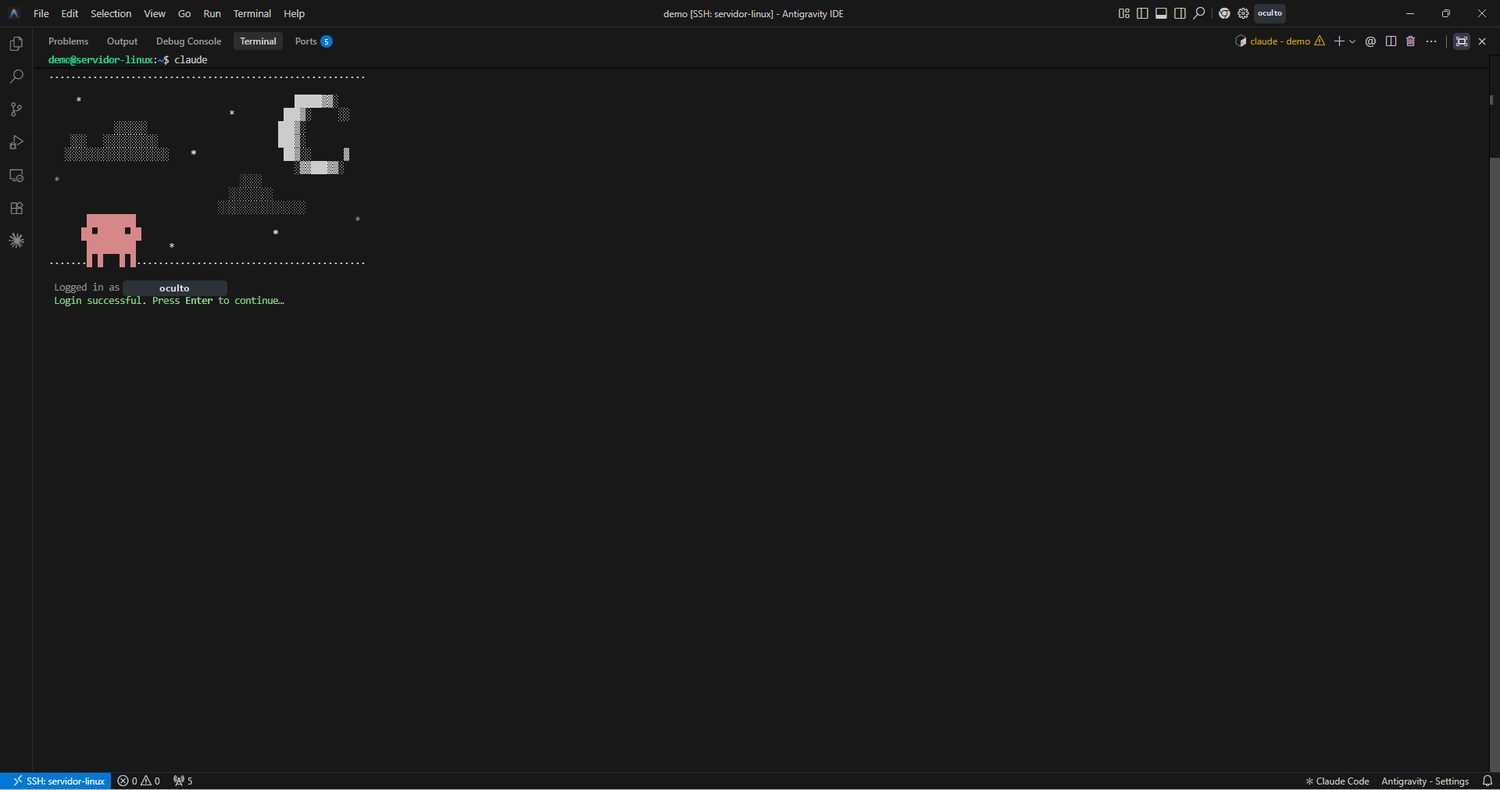Viewport: 1500px width, 790px height.
Task: Click the oculto account button in title bar
Action: tap(1270, 13)
